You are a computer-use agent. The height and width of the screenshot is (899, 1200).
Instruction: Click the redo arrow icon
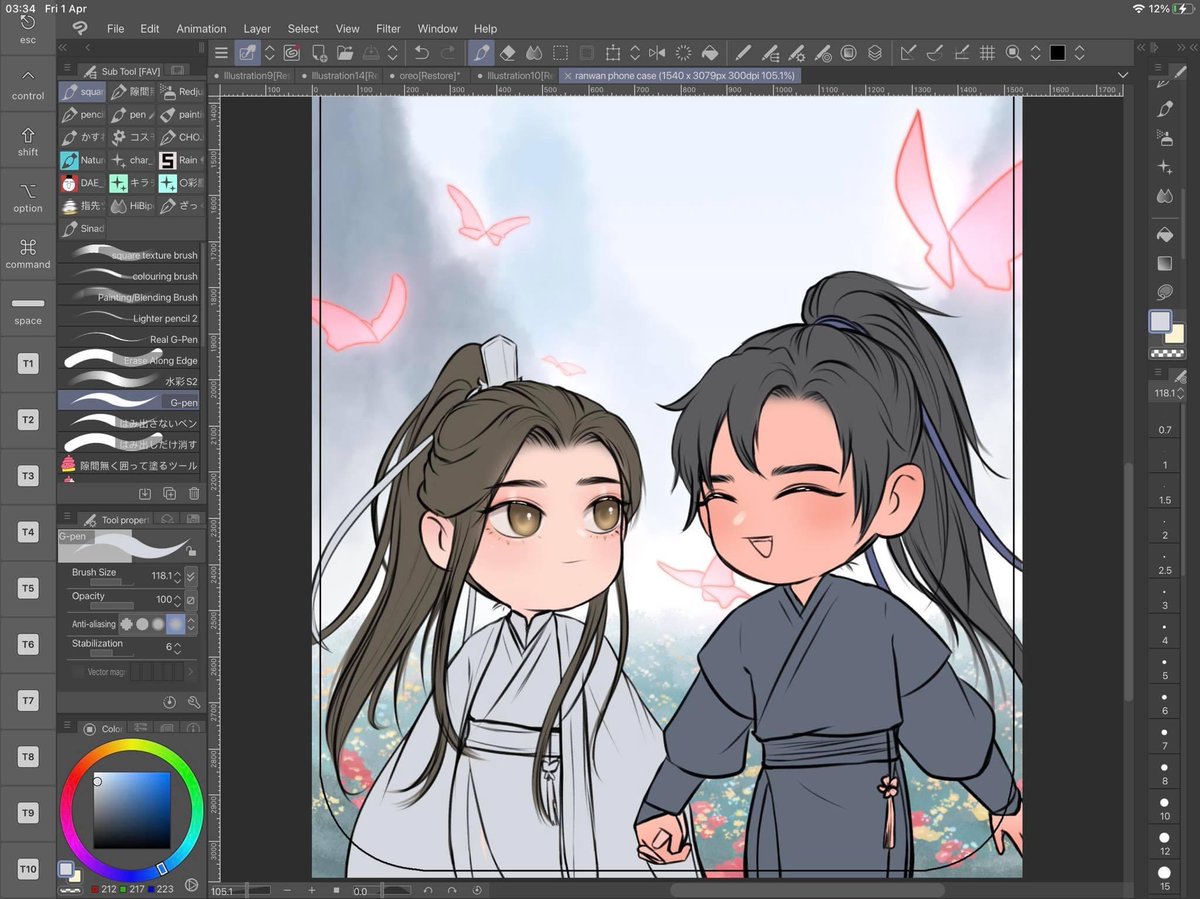pyautogui.click(x=448, y=53)
